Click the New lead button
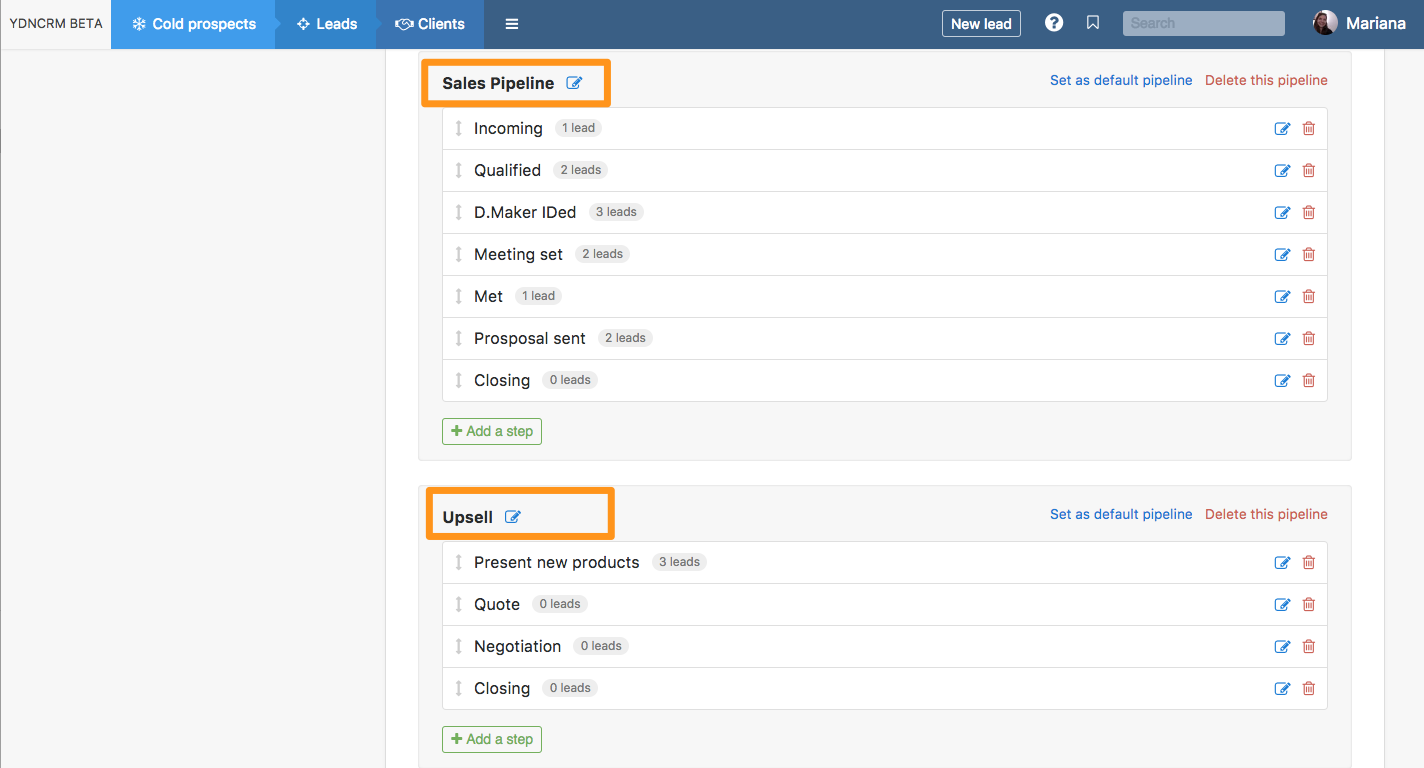This screenshot has height=768, width=1424. click(x=981, y=24)
